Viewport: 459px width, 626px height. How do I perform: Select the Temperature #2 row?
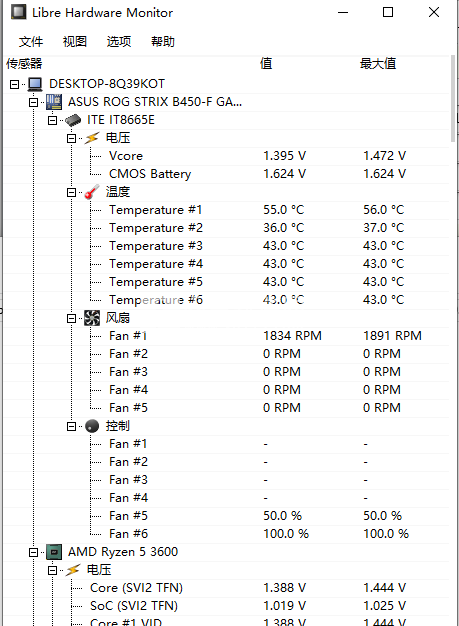click(x=227, y=228)
